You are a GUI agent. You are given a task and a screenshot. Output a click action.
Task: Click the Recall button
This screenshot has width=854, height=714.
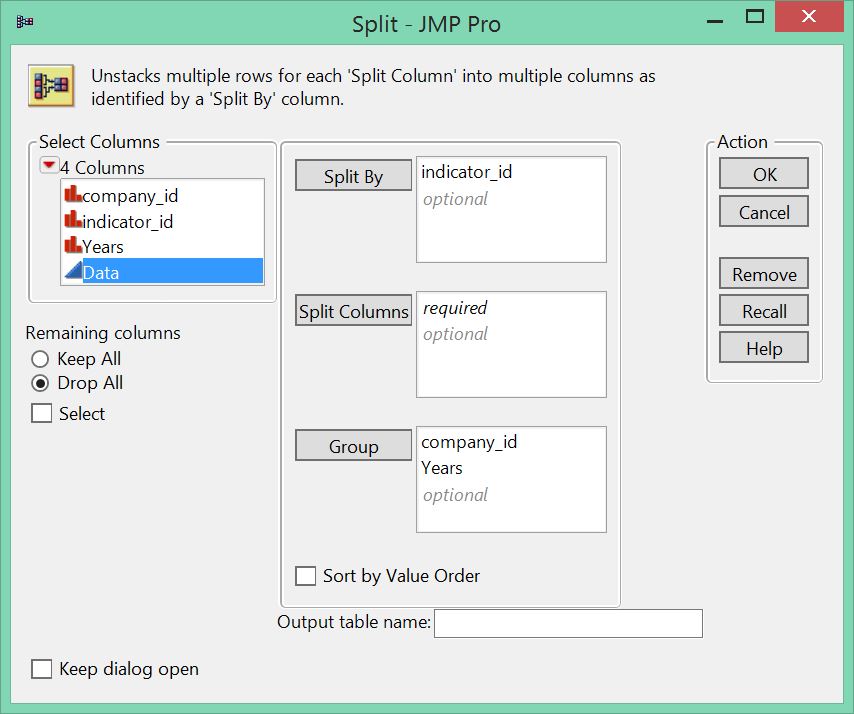click(x=764, y=311)
